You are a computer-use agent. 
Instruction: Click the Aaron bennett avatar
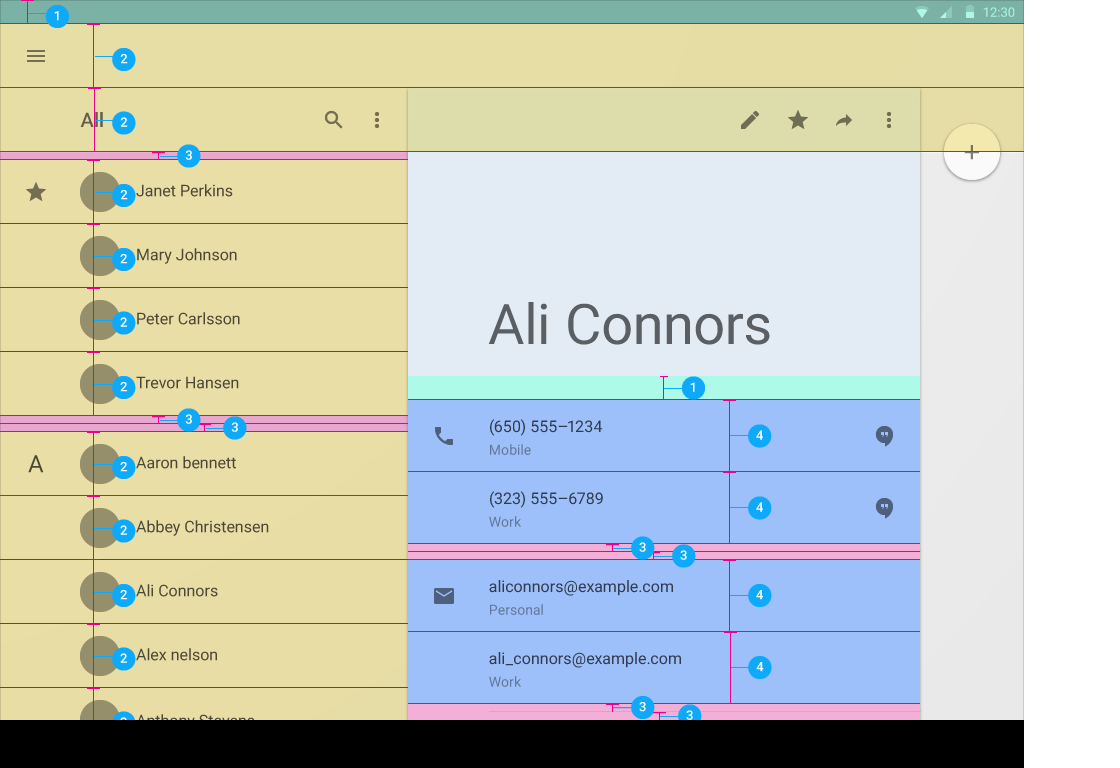(x=99, y=463)
